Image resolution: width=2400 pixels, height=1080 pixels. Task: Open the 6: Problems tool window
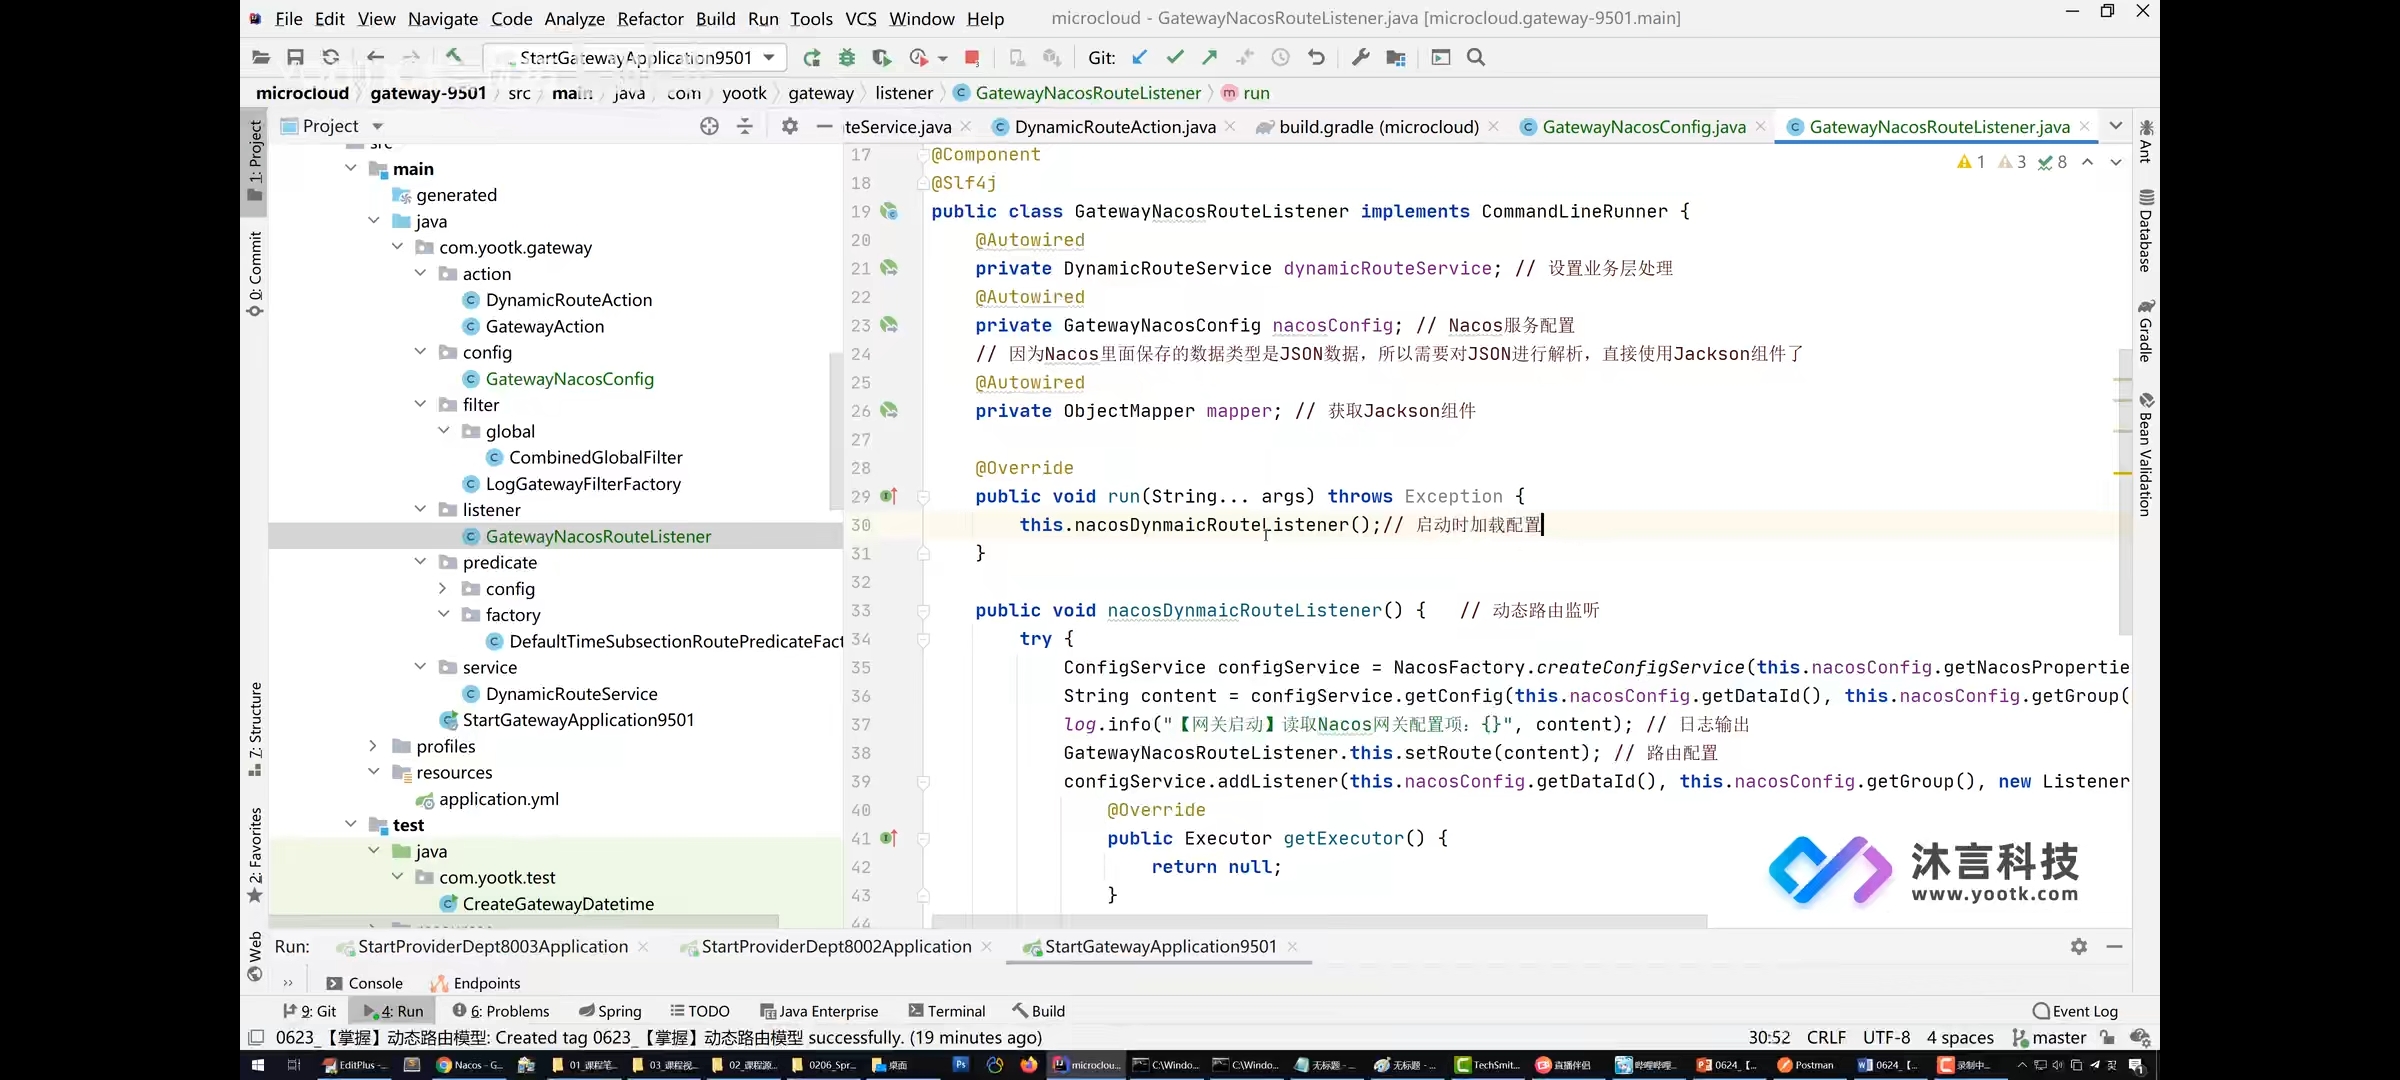tap(501, 1011)
